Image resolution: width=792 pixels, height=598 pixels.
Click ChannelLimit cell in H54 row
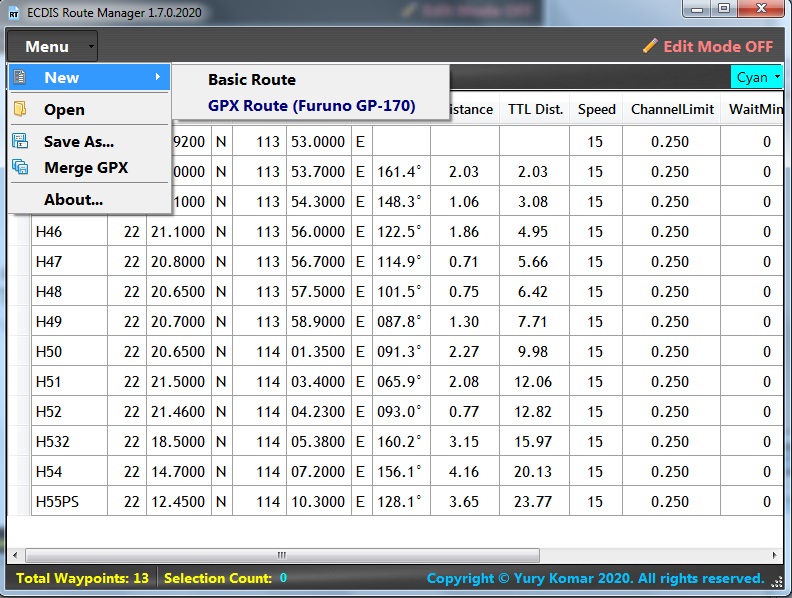[x=671, y=471]
